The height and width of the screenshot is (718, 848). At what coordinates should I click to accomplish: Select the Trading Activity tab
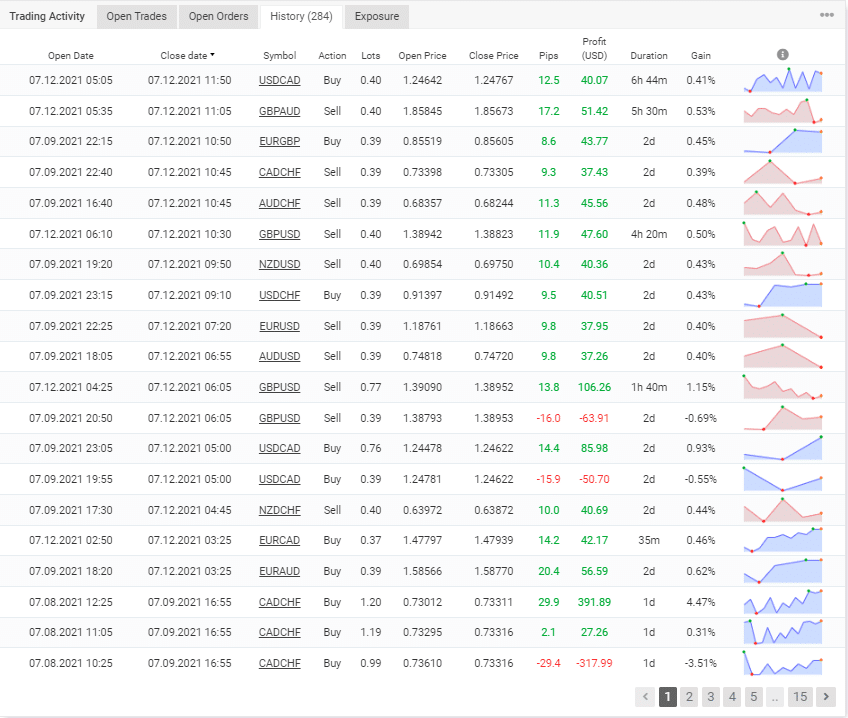tap(47, 16)
